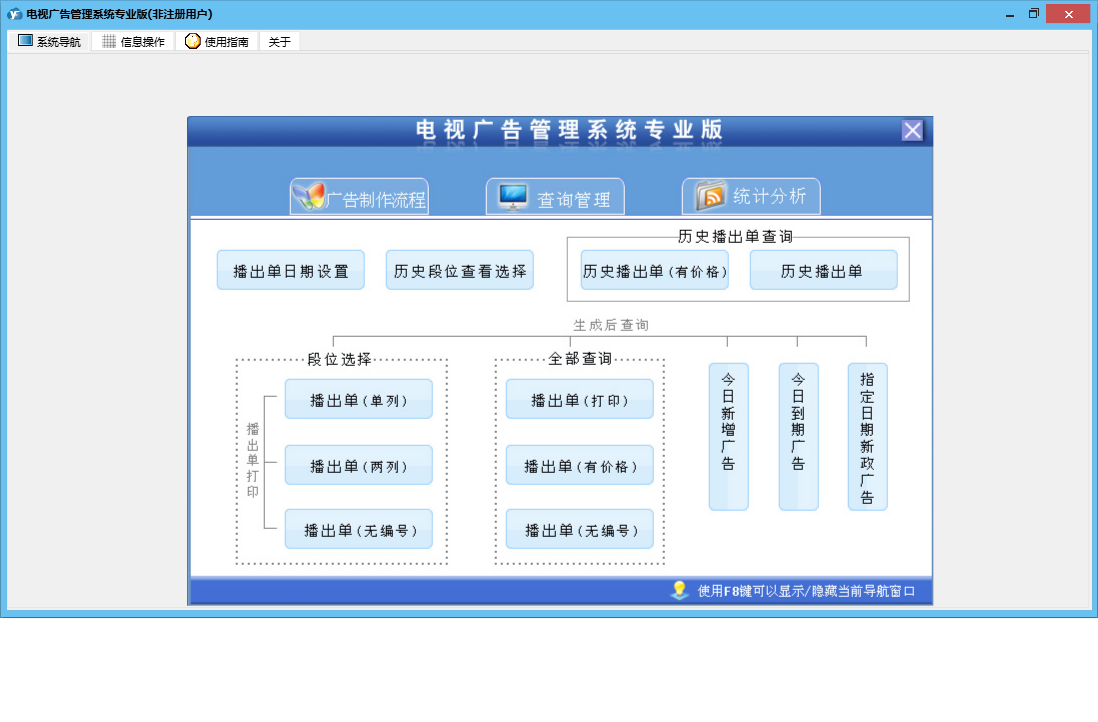Open 播出单日期设置
The image size is (1098, 722).
[291, 270]
